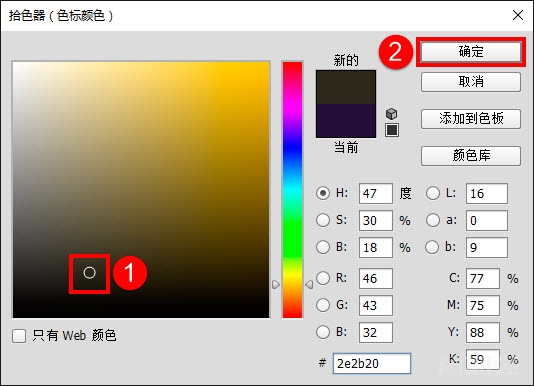This screenshot has width=534, height=386.
Task: Select the L lightness radio button
Action: point(433,193)
